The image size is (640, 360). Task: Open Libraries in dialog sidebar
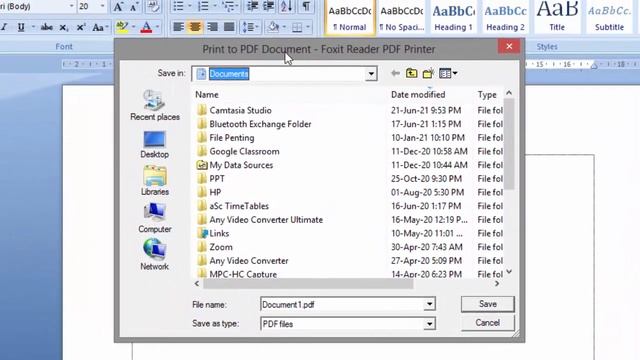tap(155, 180)
